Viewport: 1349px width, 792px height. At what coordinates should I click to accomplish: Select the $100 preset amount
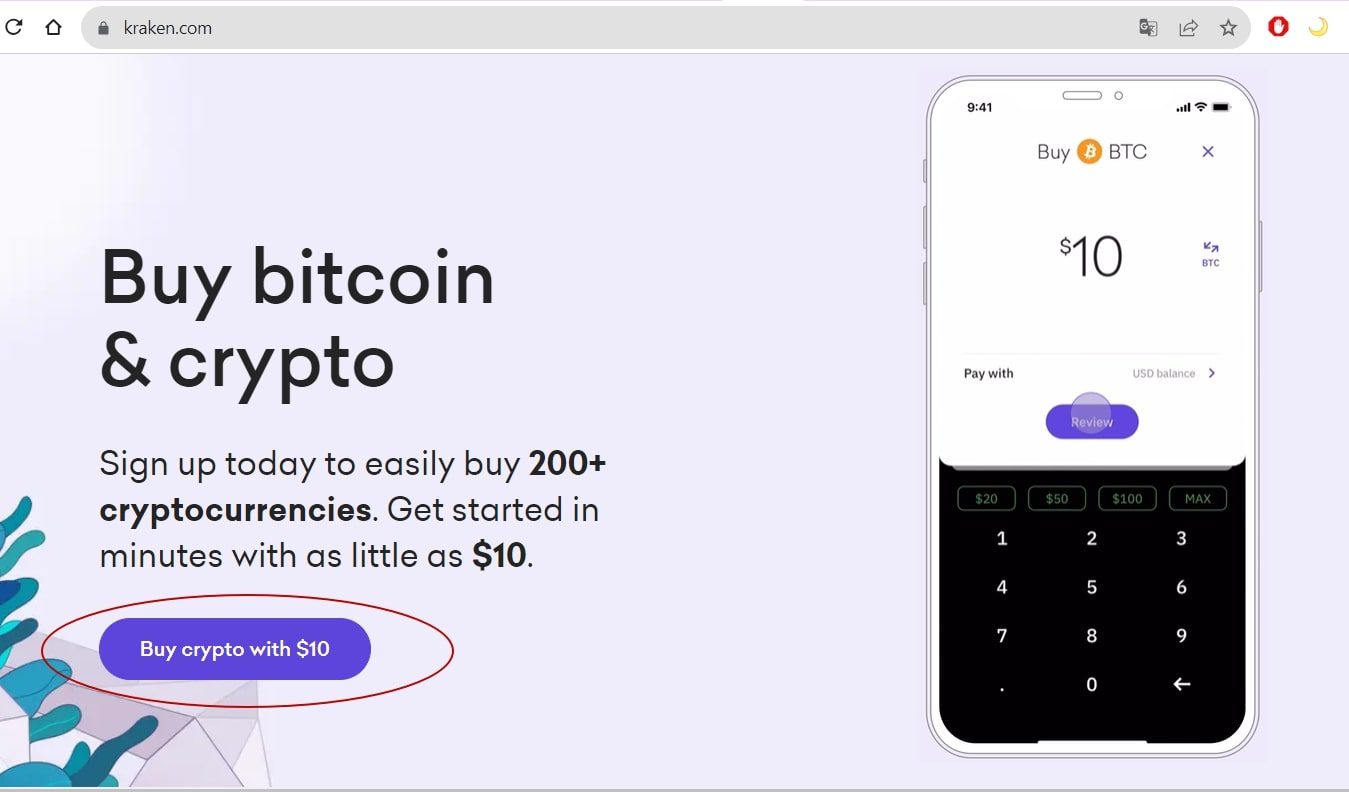[1127, 498]
